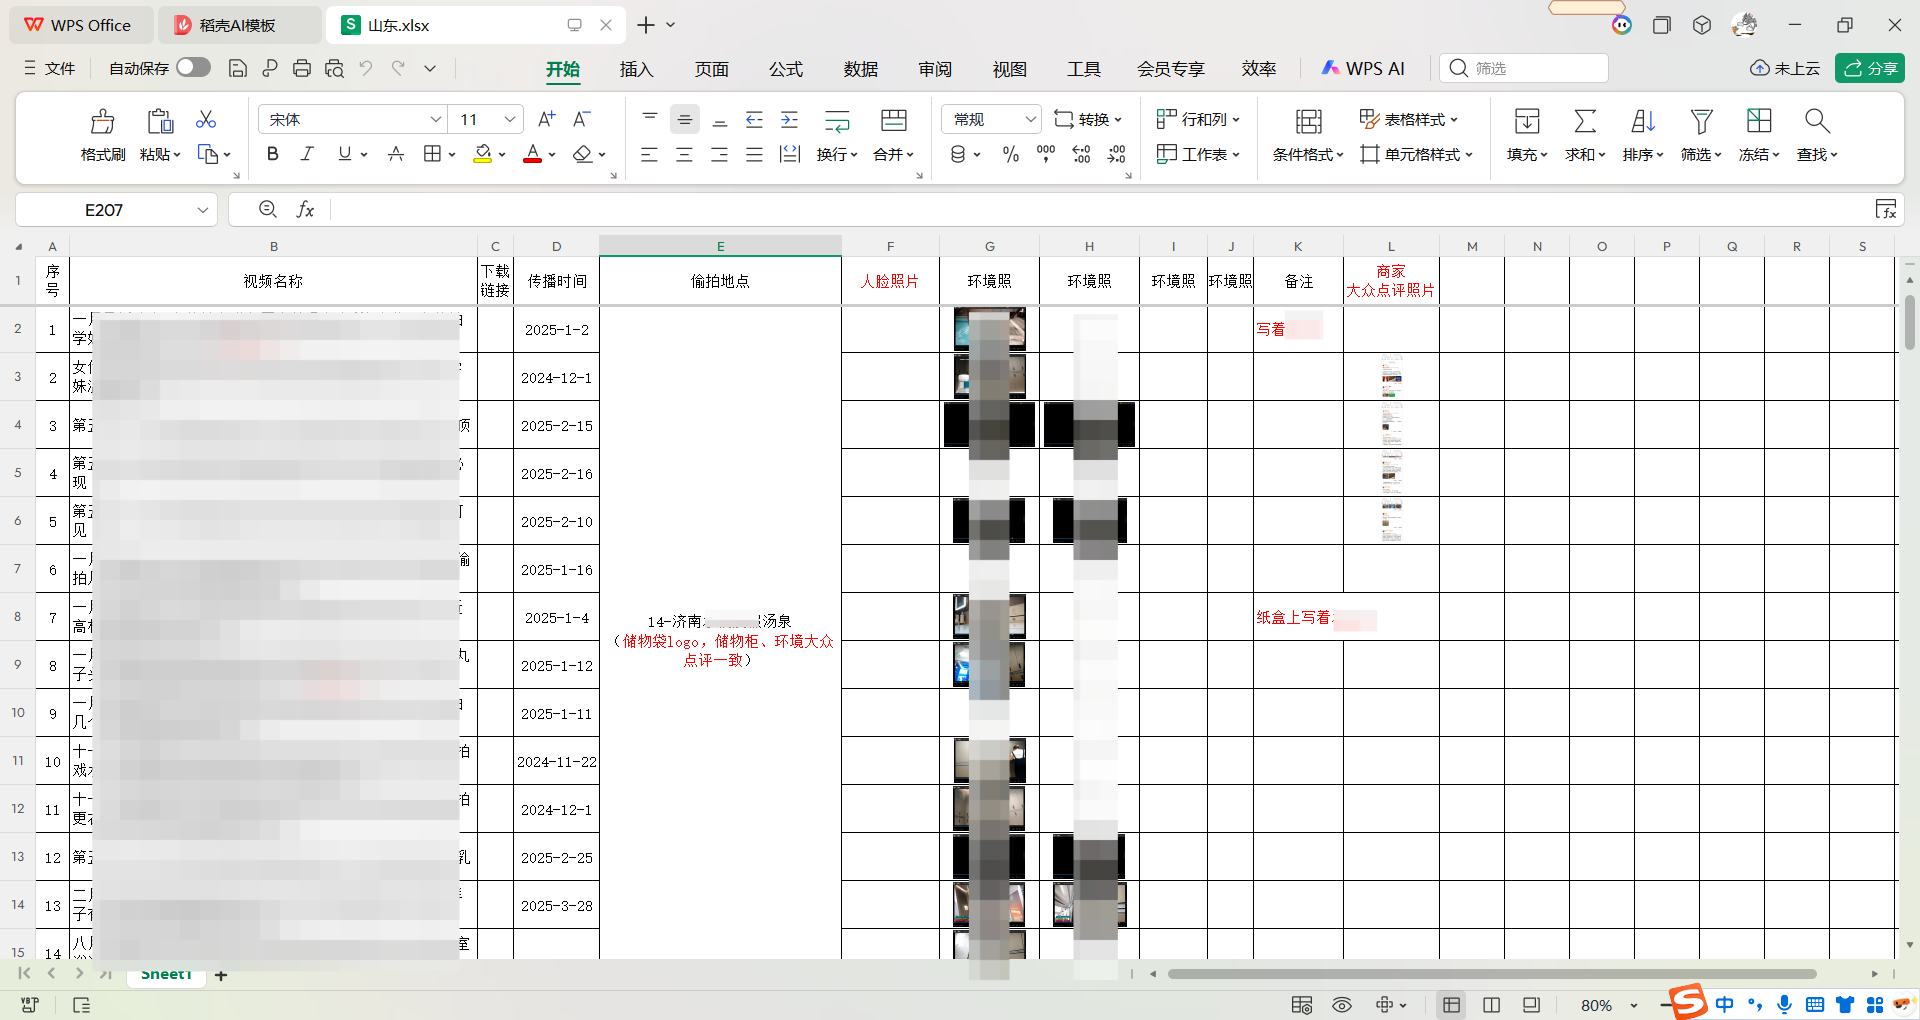Screen dimensions: 1920x1020
Task: Click the Merge cells (合并) icon
Action: click(893, 121)
